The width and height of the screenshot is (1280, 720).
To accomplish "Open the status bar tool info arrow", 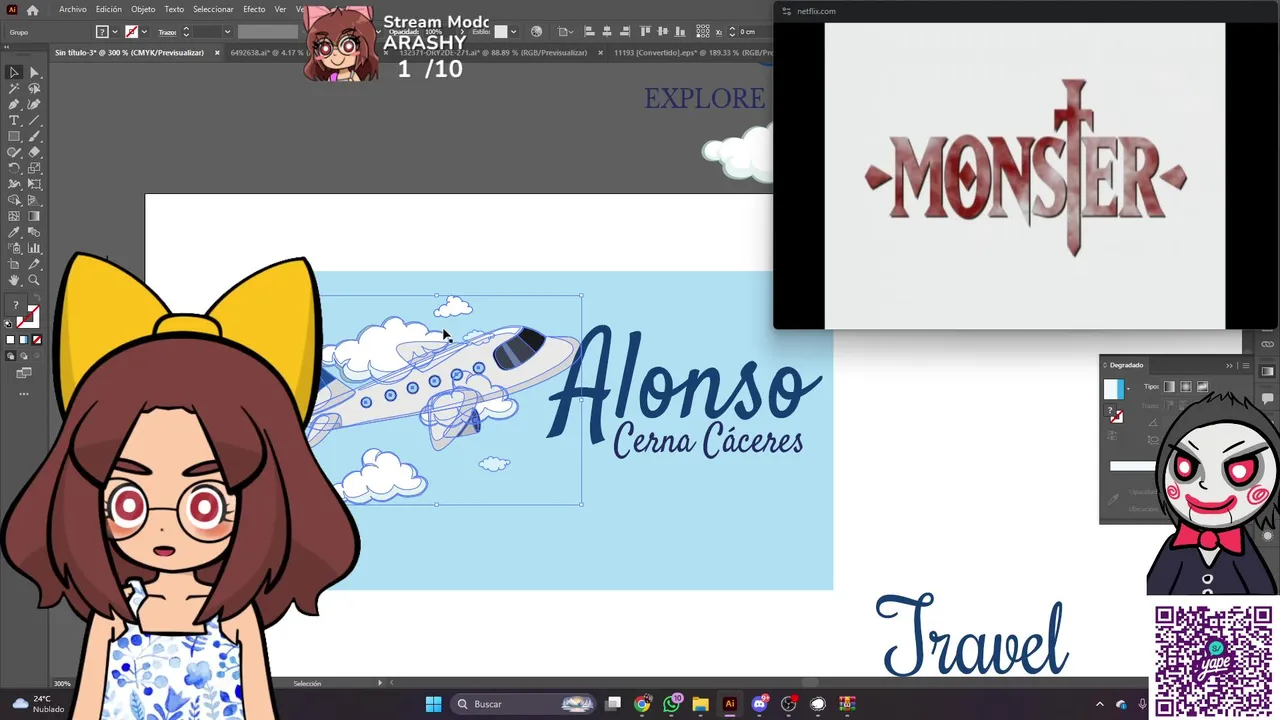I will coord(380,683).
